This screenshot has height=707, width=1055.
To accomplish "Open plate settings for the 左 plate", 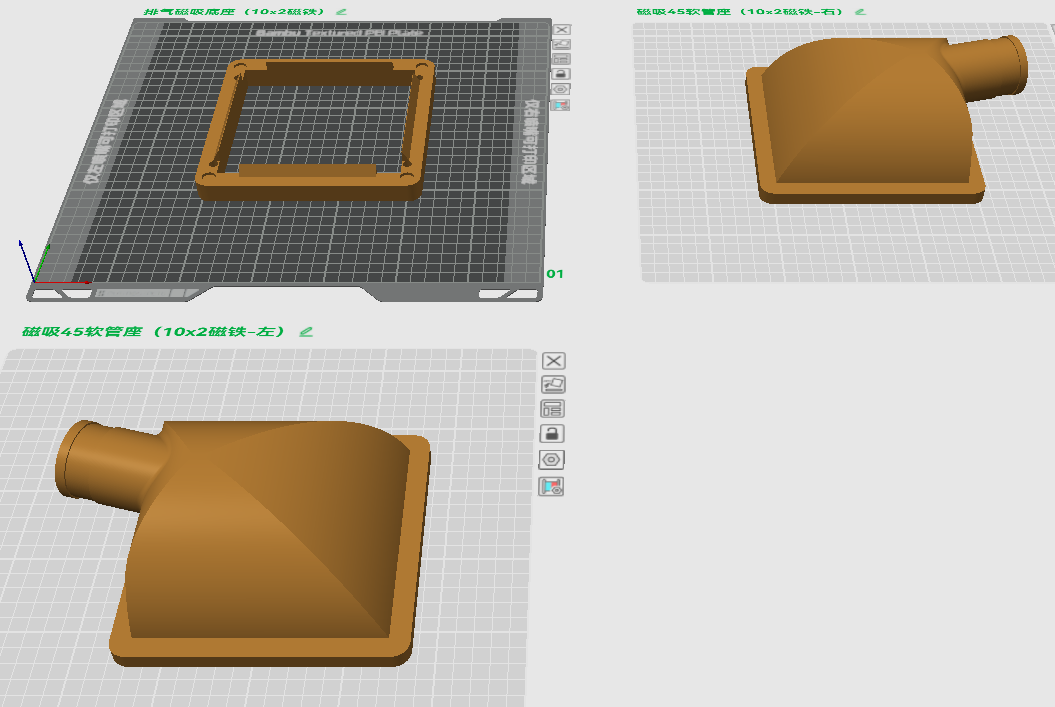I will (x=552, y=459).
